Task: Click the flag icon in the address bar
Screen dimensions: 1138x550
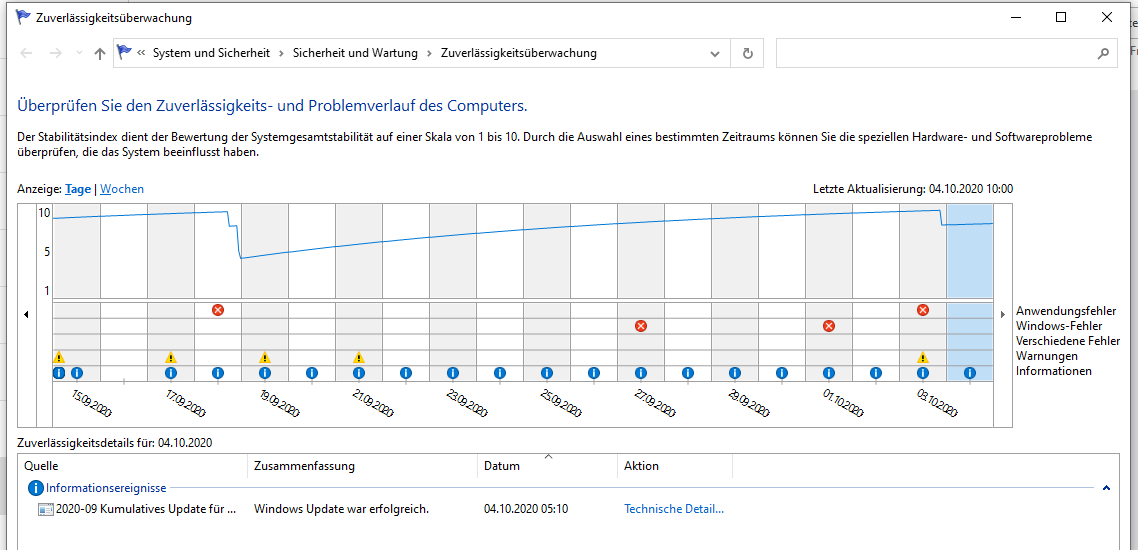Action: (x=124, y=52)
